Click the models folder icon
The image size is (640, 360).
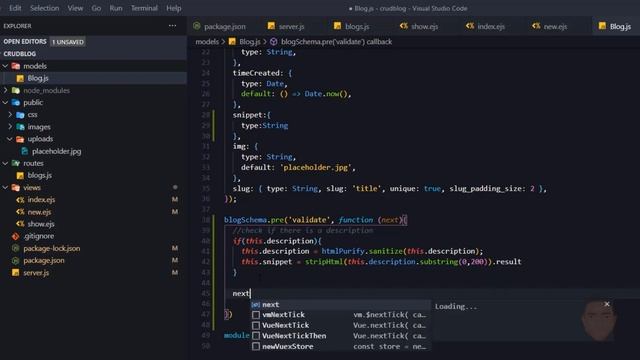16,66
